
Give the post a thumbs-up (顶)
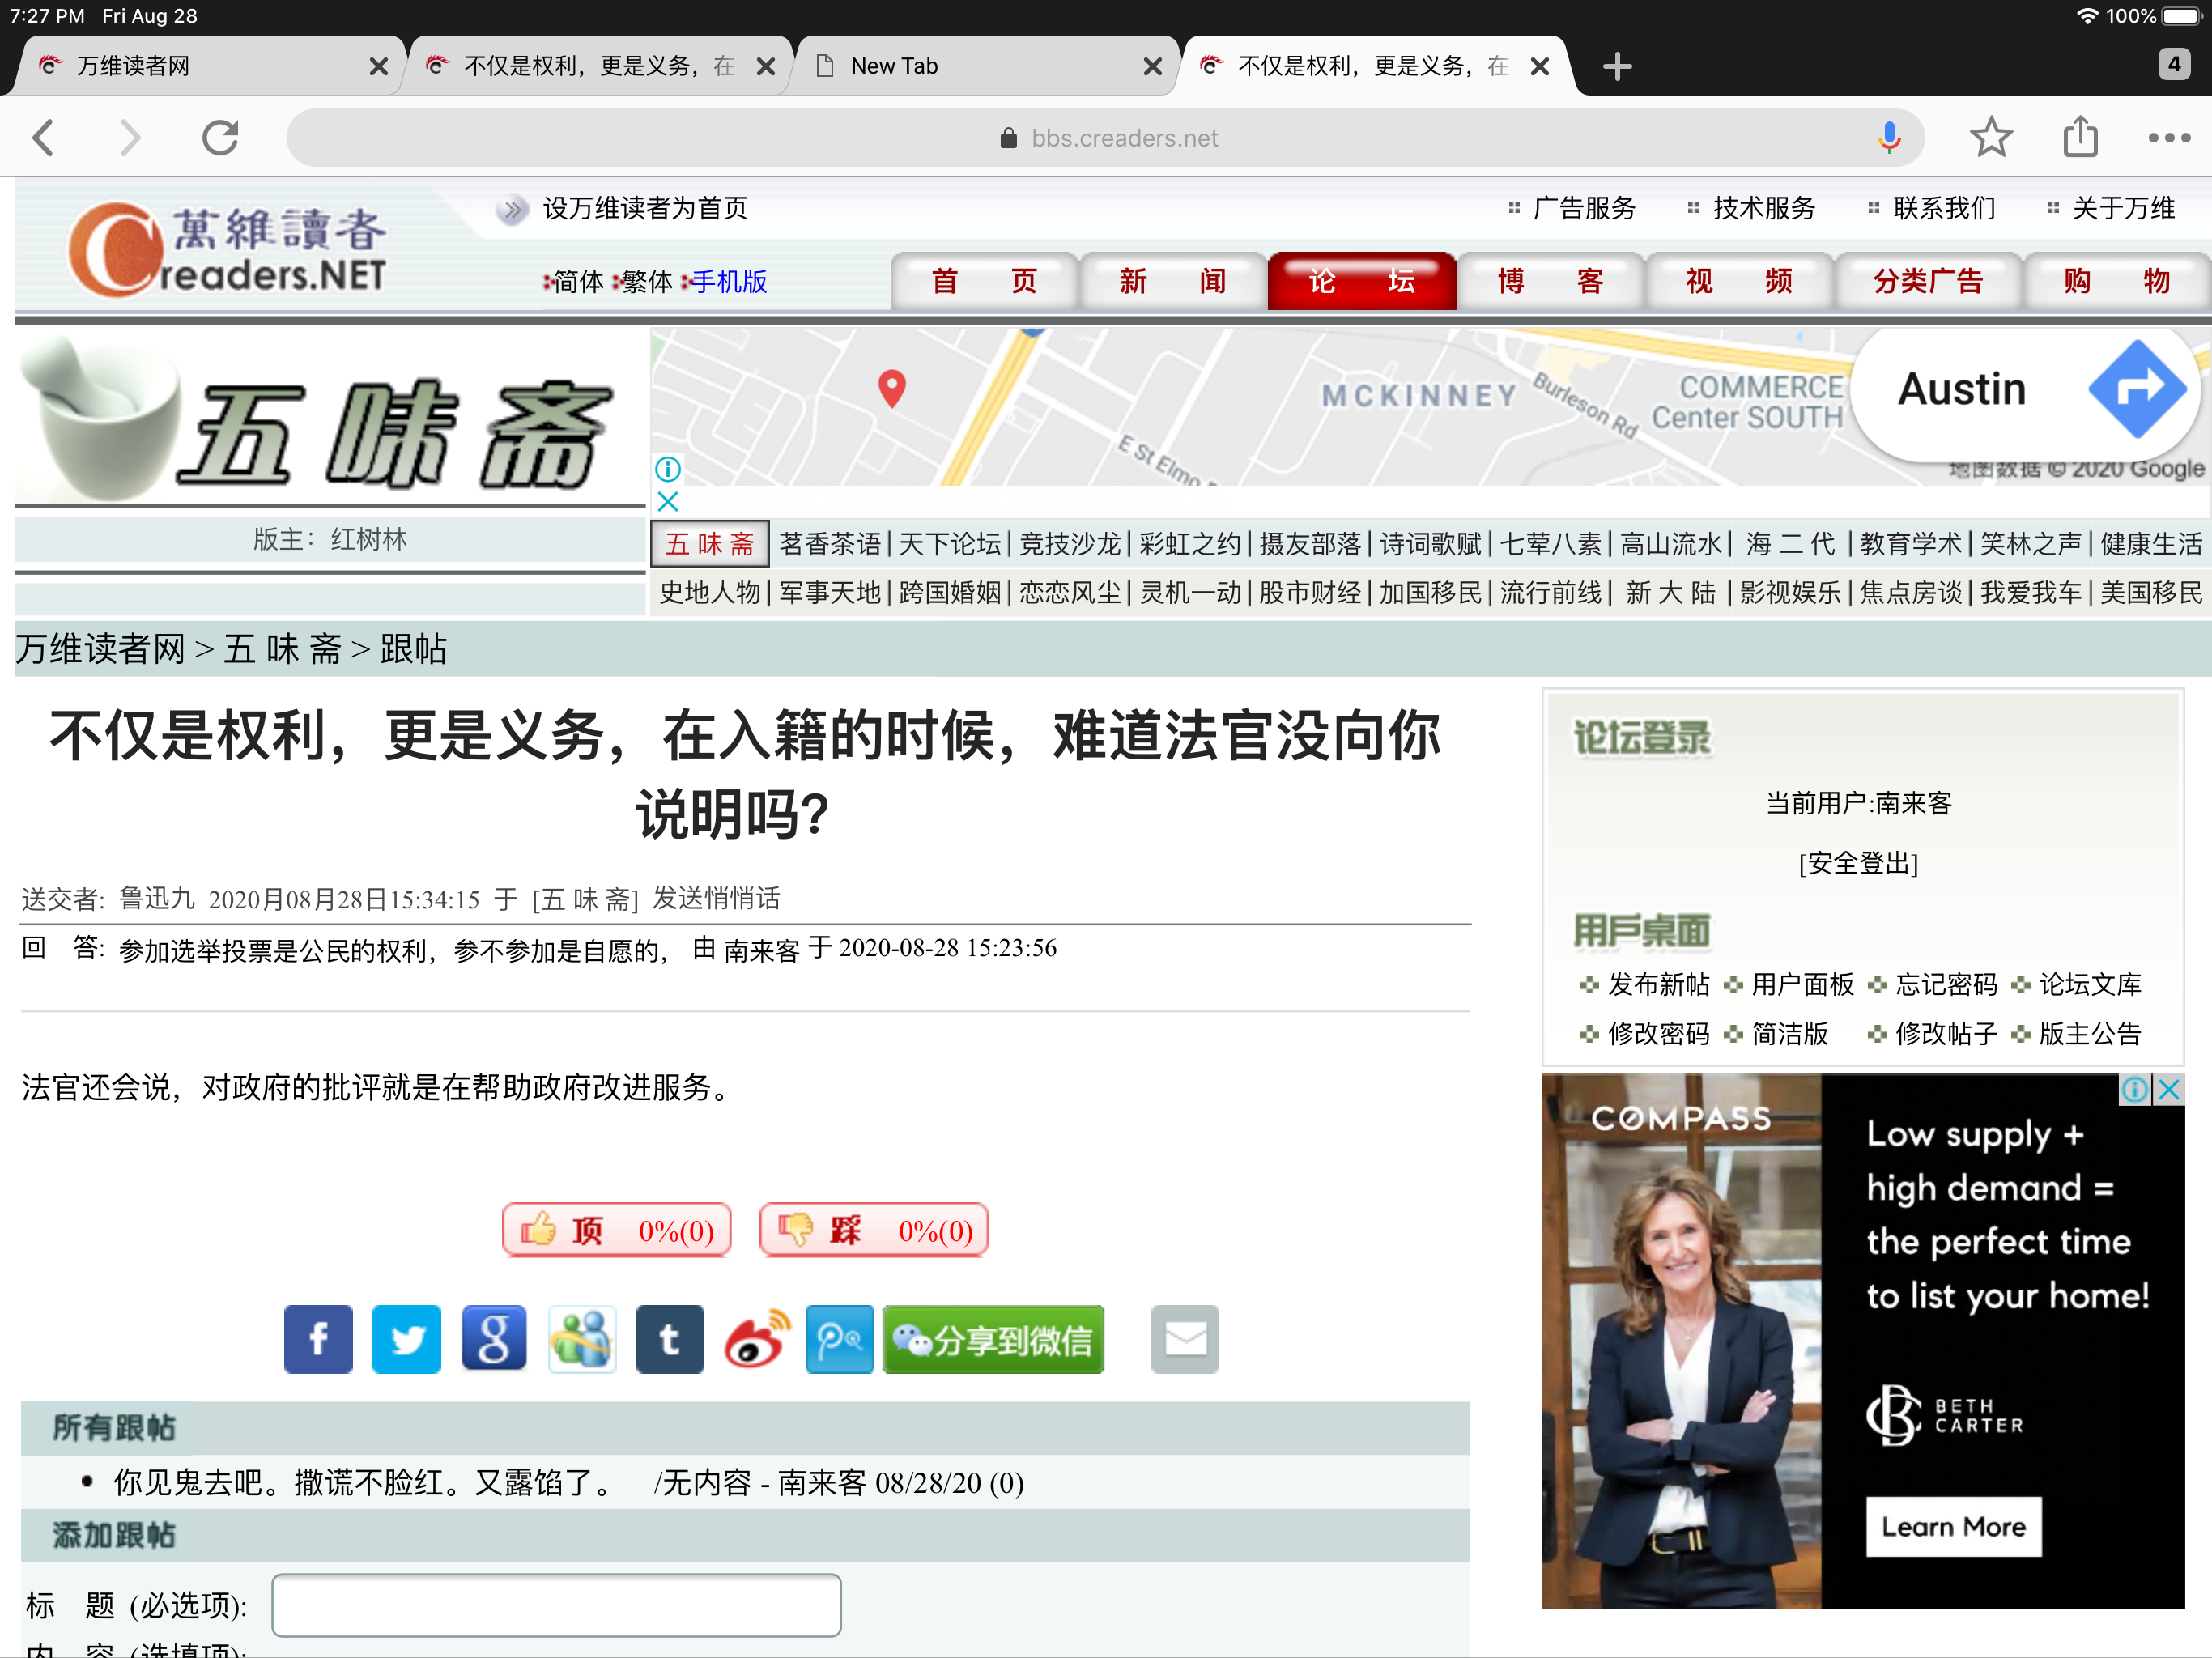click(x=616, y=1230)
